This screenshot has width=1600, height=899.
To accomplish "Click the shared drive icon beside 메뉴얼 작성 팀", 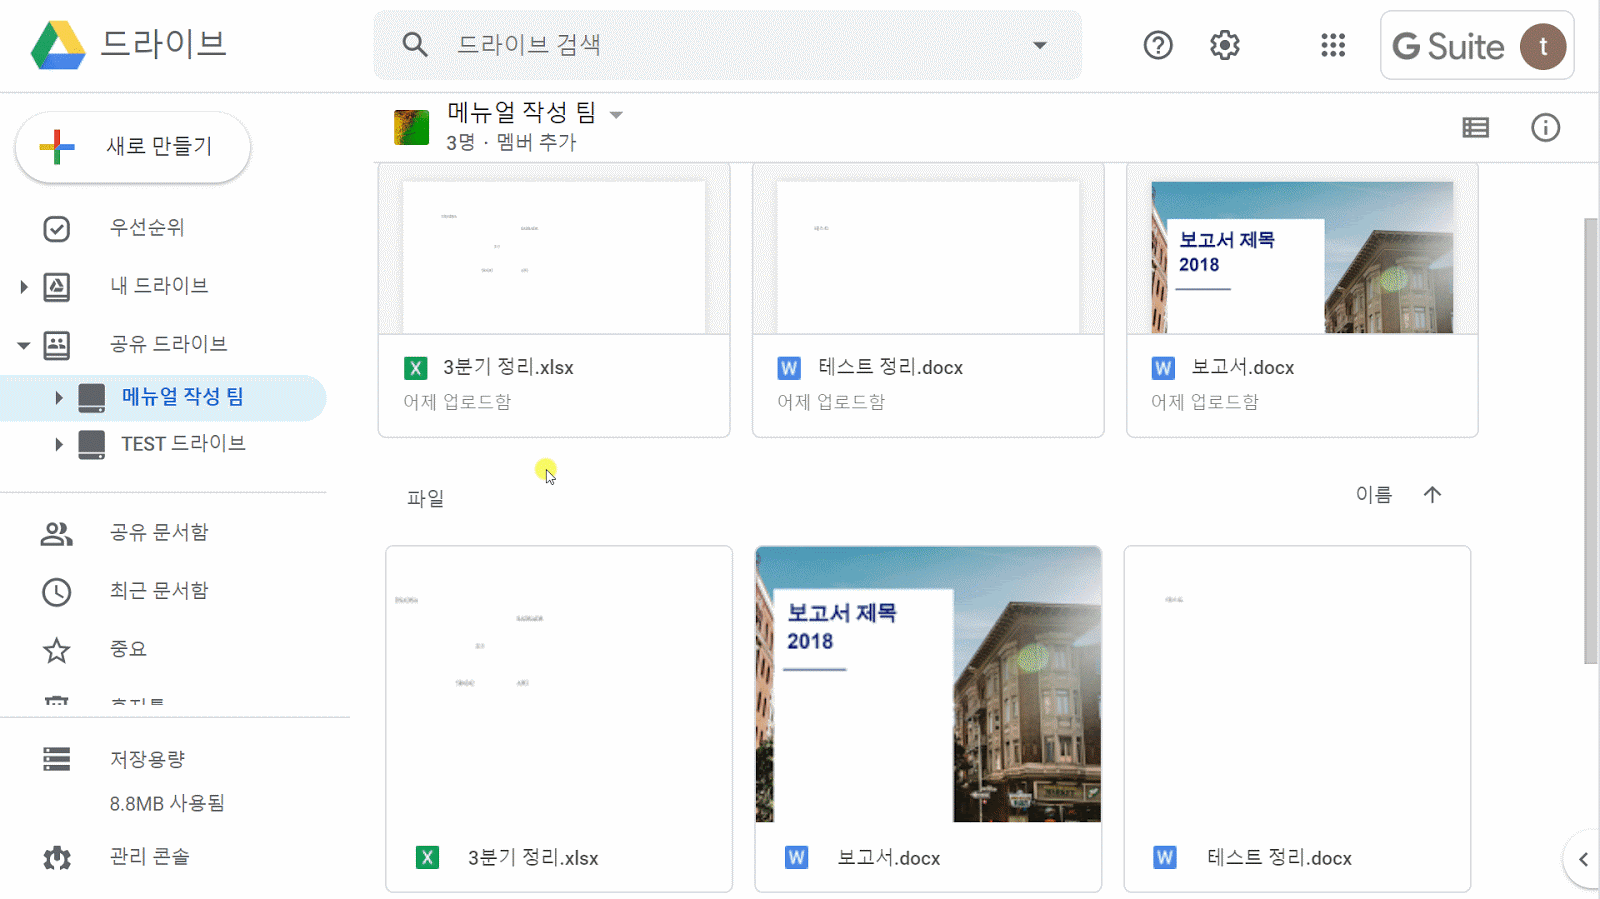I will 92,398.
